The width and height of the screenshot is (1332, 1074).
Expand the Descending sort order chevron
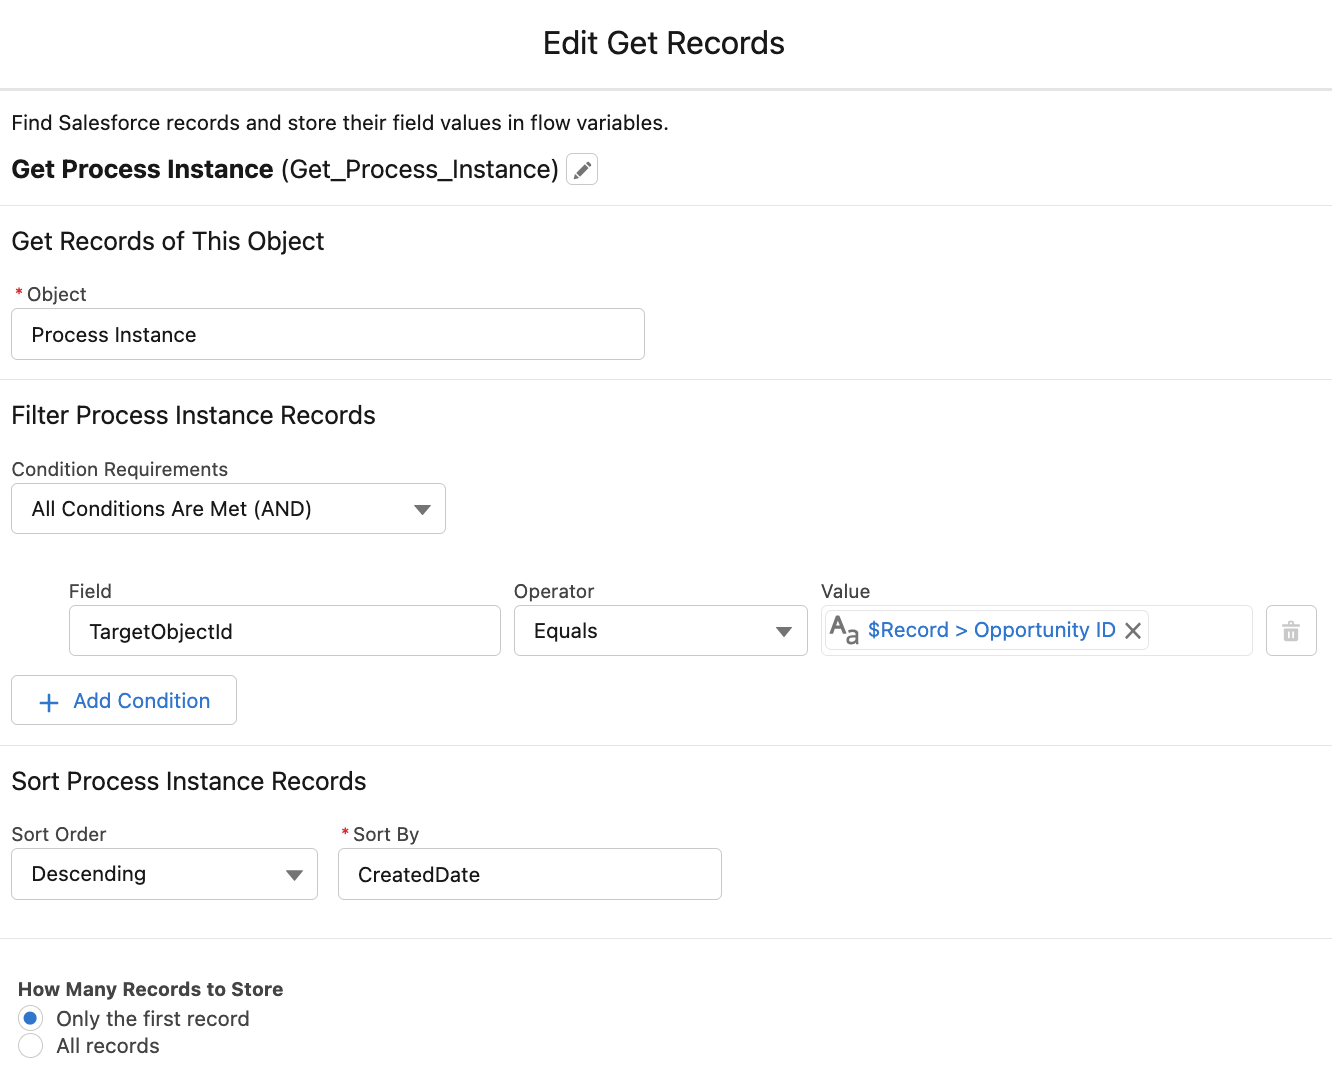pos(294,873)
